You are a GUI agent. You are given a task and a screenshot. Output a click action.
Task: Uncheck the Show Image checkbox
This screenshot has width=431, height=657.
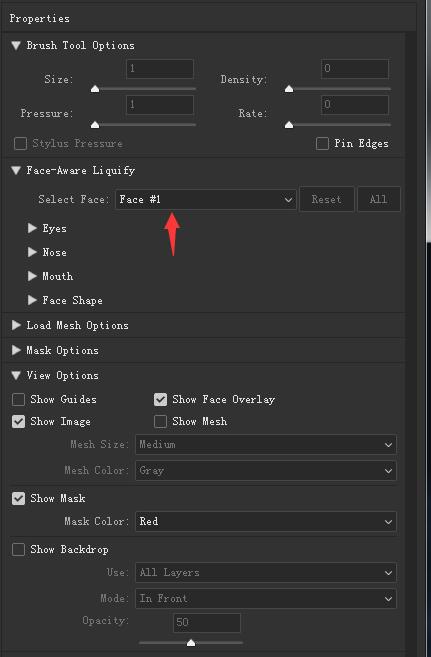coord(18,422)
